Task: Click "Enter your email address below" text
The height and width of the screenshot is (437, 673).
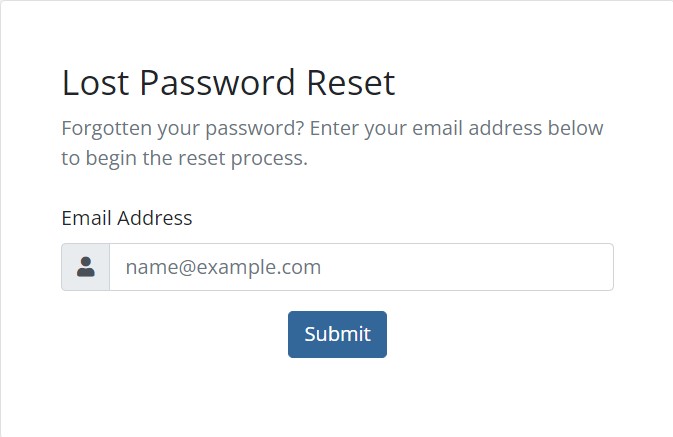Action: tap(457, 128)
